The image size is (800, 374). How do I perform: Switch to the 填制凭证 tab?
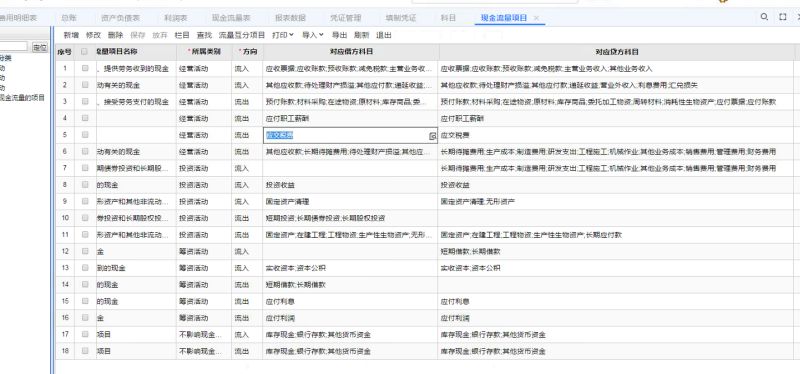[401, 18]
